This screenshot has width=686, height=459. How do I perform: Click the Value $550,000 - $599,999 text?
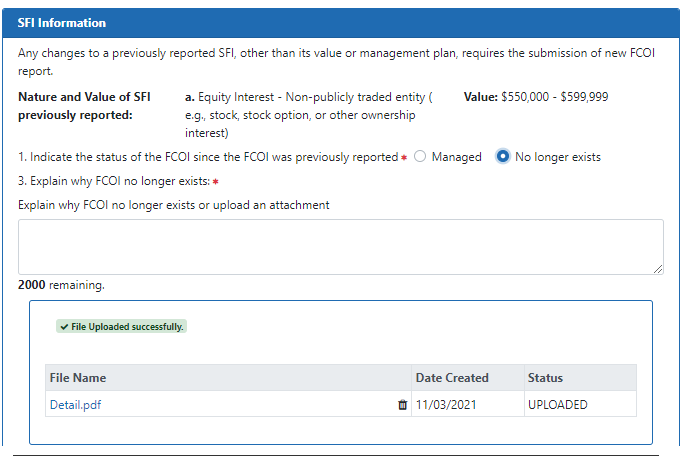pos(536,97)
